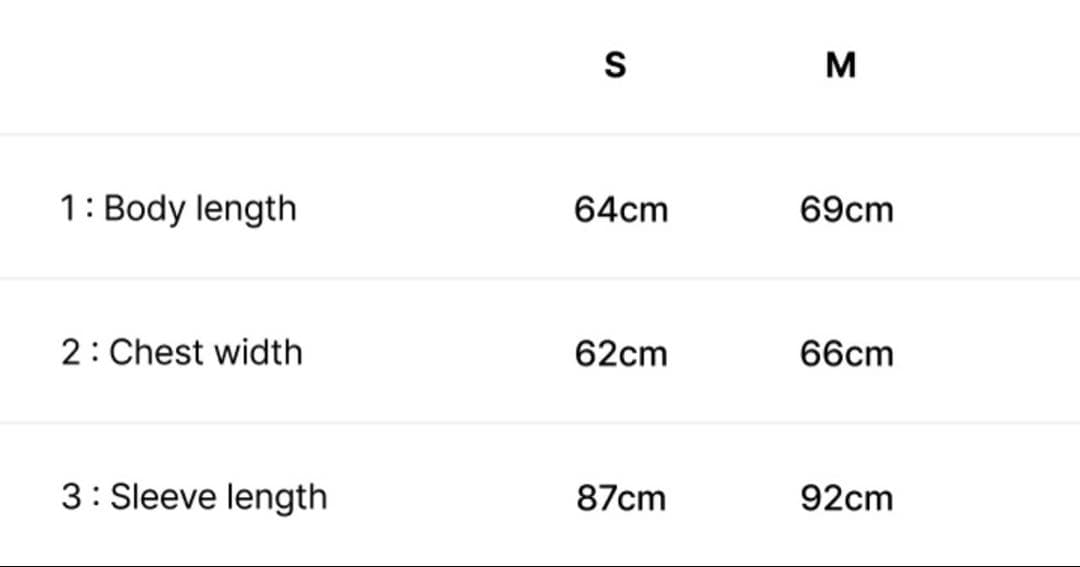Click the divider line below the size header row
This screenshot has width=1080, height=567.
540,134
